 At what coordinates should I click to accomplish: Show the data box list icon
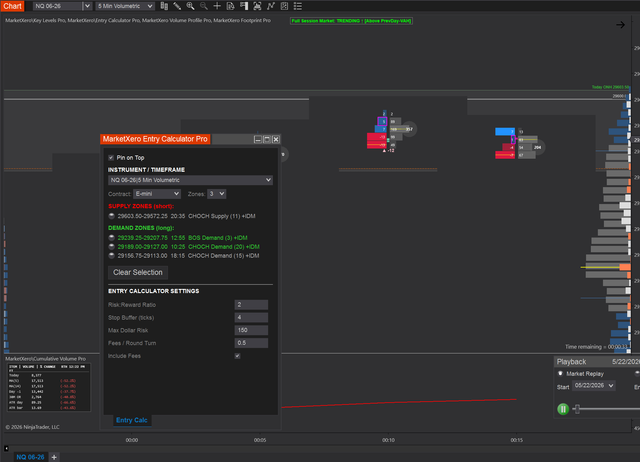[x=298, y=6]
